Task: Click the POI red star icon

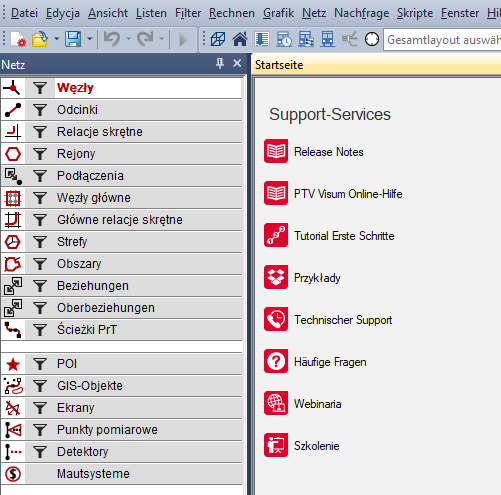Action: [13, 364]
